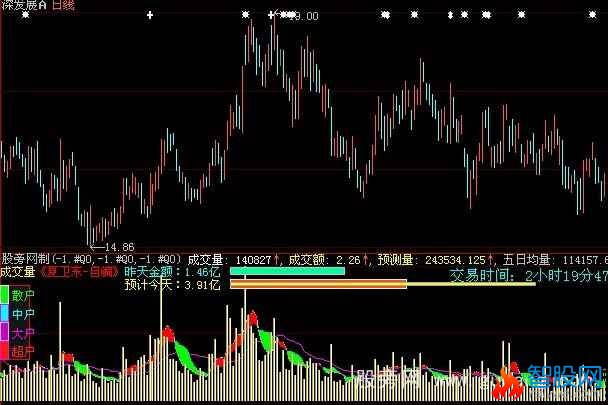This screenshot has height=405, width=608.
Task: Select the red 超户 color swatch
Action: pyautogui.click(x=4, y=351)
